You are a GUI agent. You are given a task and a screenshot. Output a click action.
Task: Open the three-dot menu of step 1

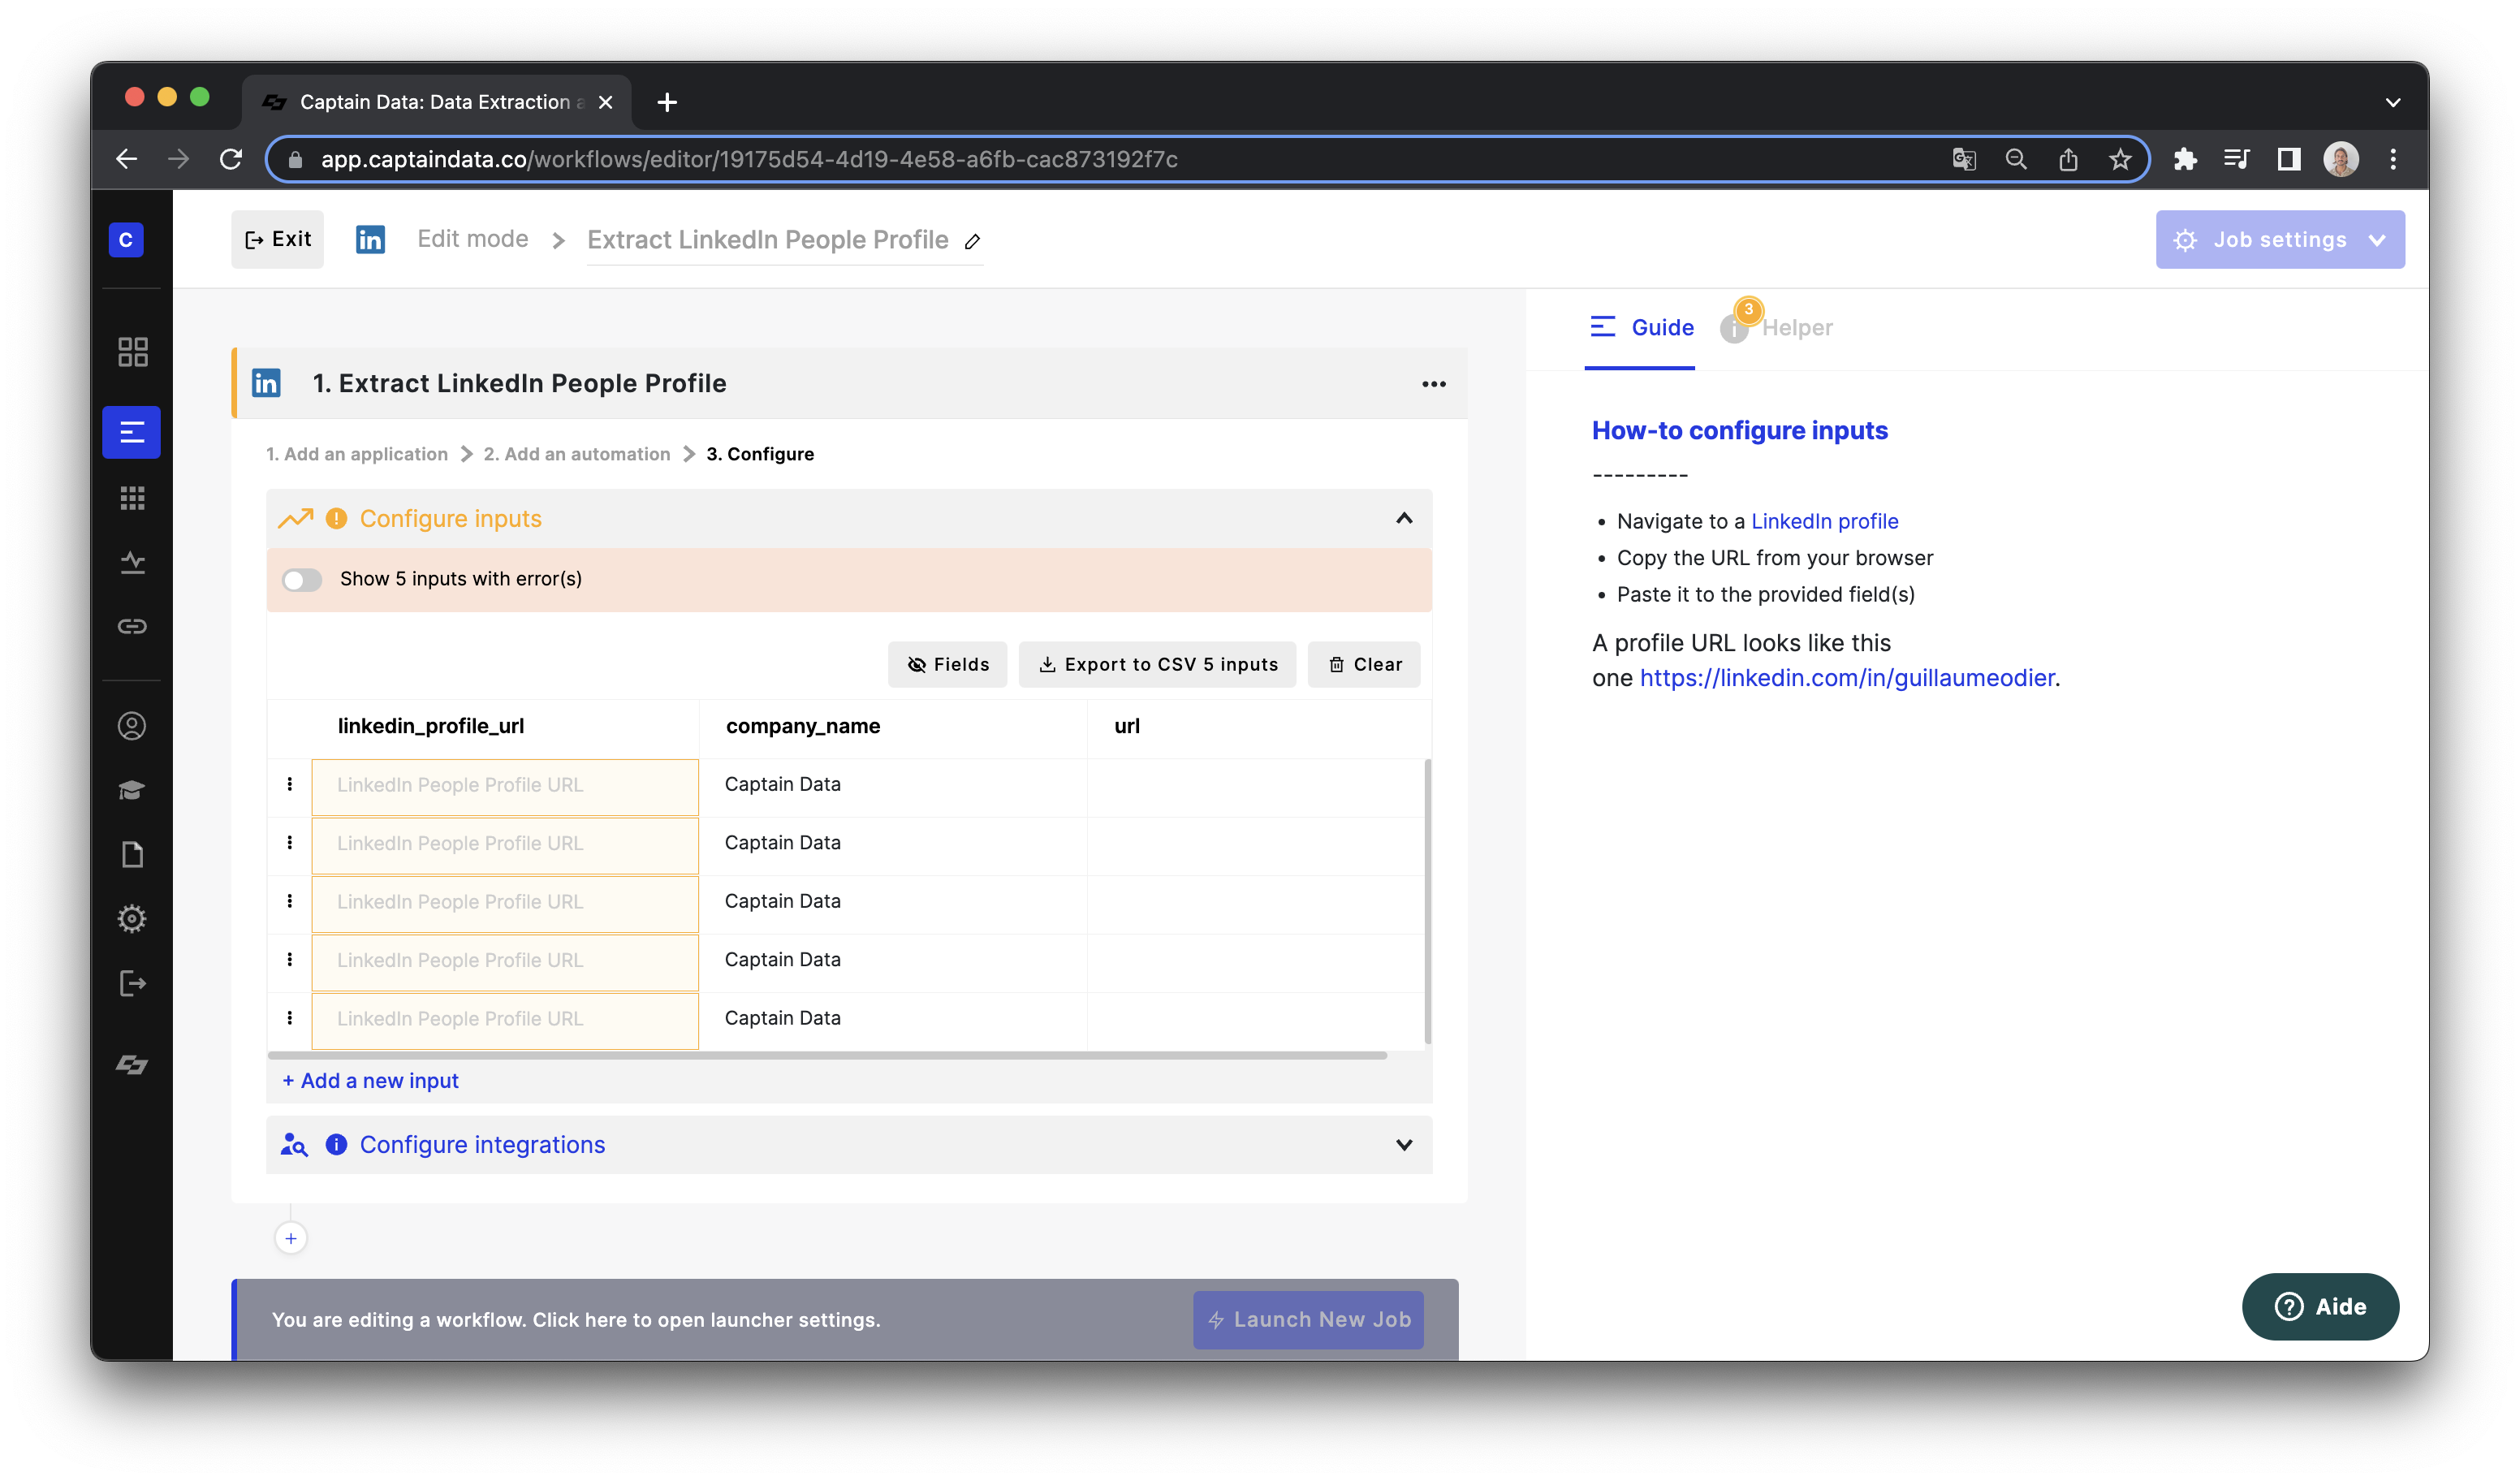1434,384
